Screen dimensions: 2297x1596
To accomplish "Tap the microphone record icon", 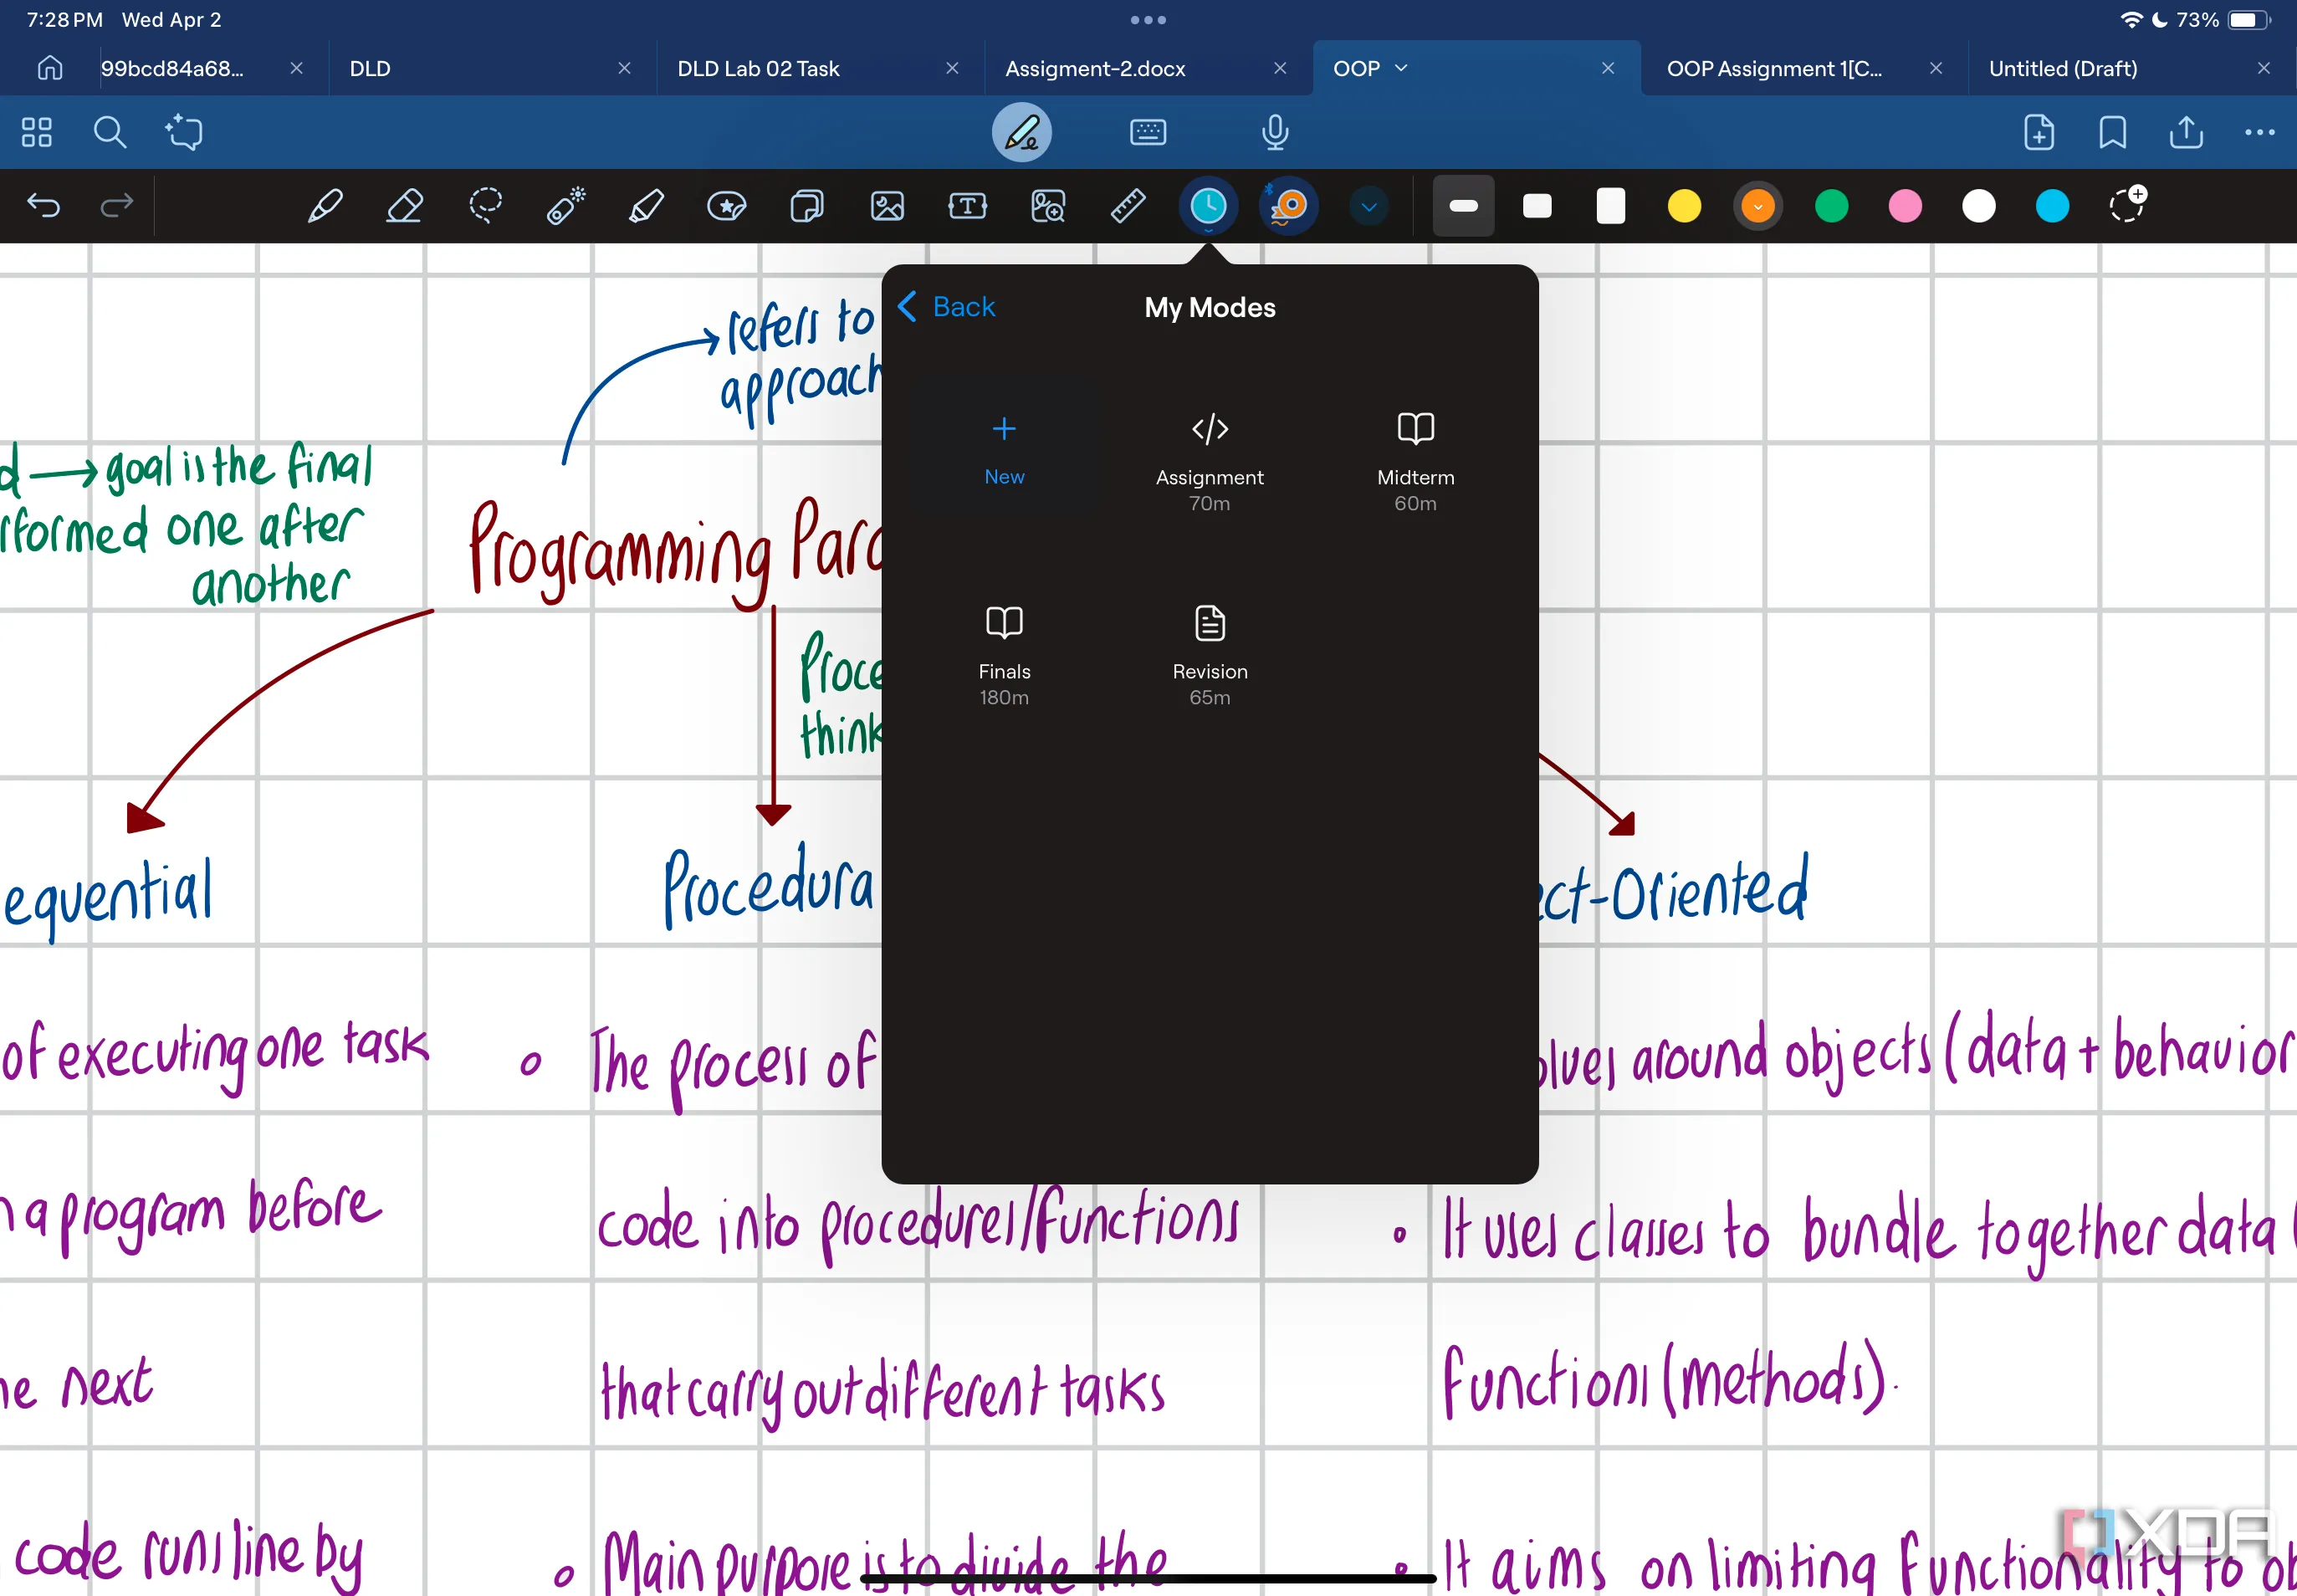I will tap(1274, 132).
